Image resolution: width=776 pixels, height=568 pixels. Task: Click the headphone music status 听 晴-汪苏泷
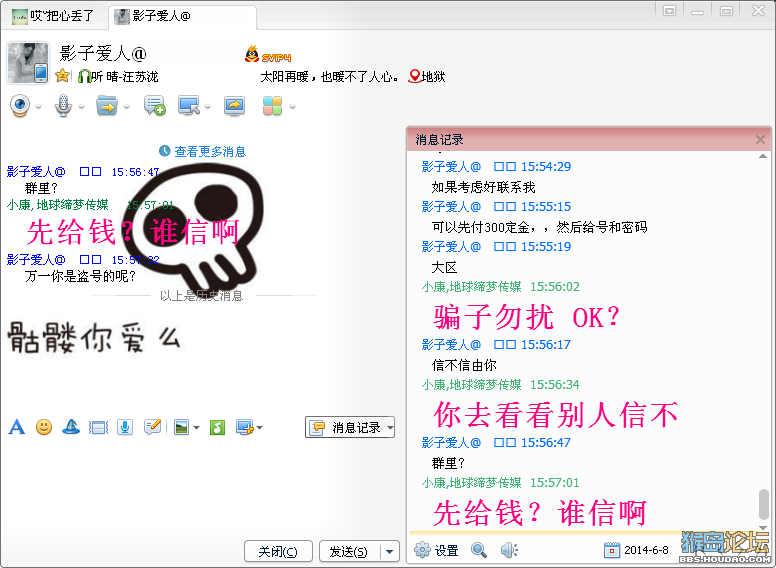tap(118, 76)
